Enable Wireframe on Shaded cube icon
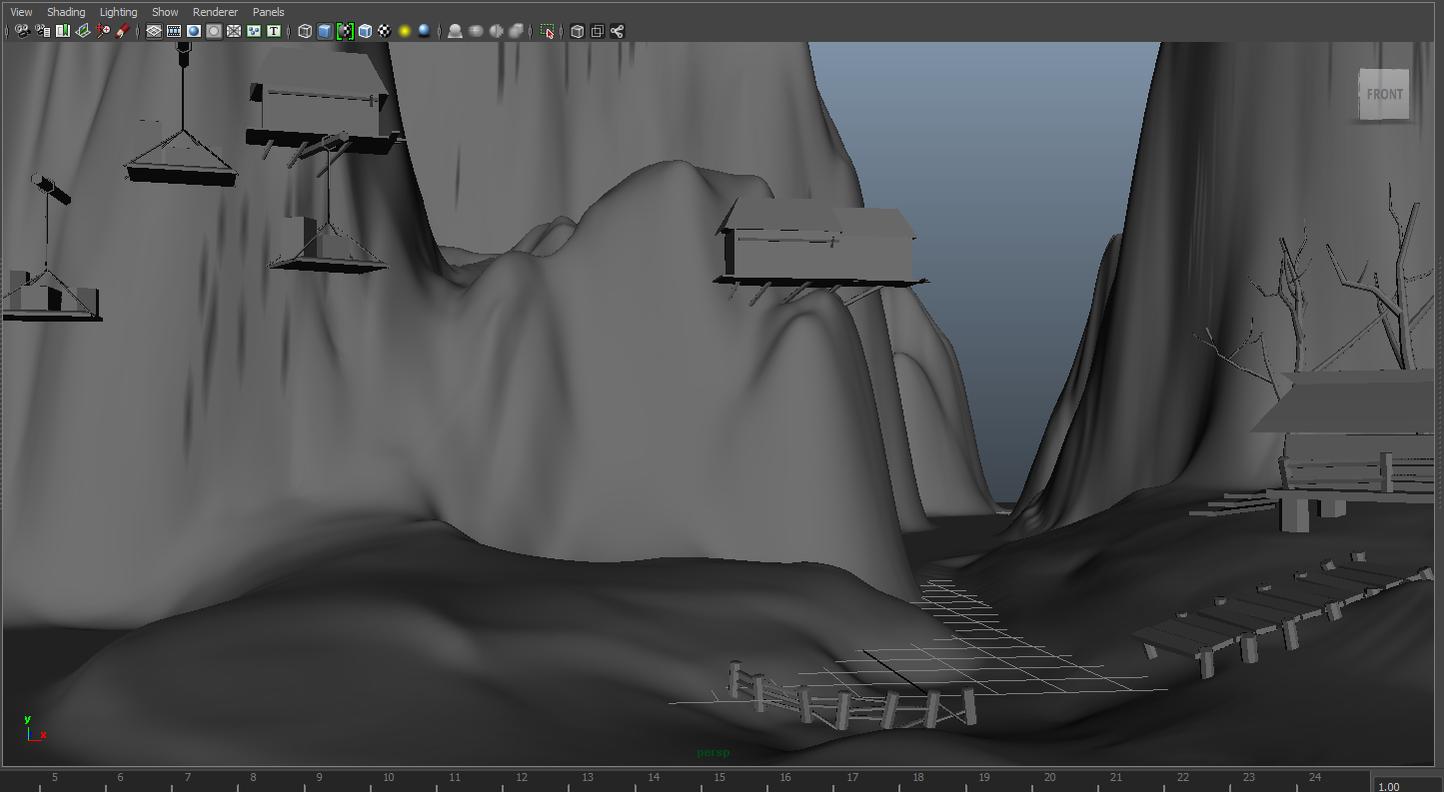The height and width of the screenshot is (792, 1444). 365,31
